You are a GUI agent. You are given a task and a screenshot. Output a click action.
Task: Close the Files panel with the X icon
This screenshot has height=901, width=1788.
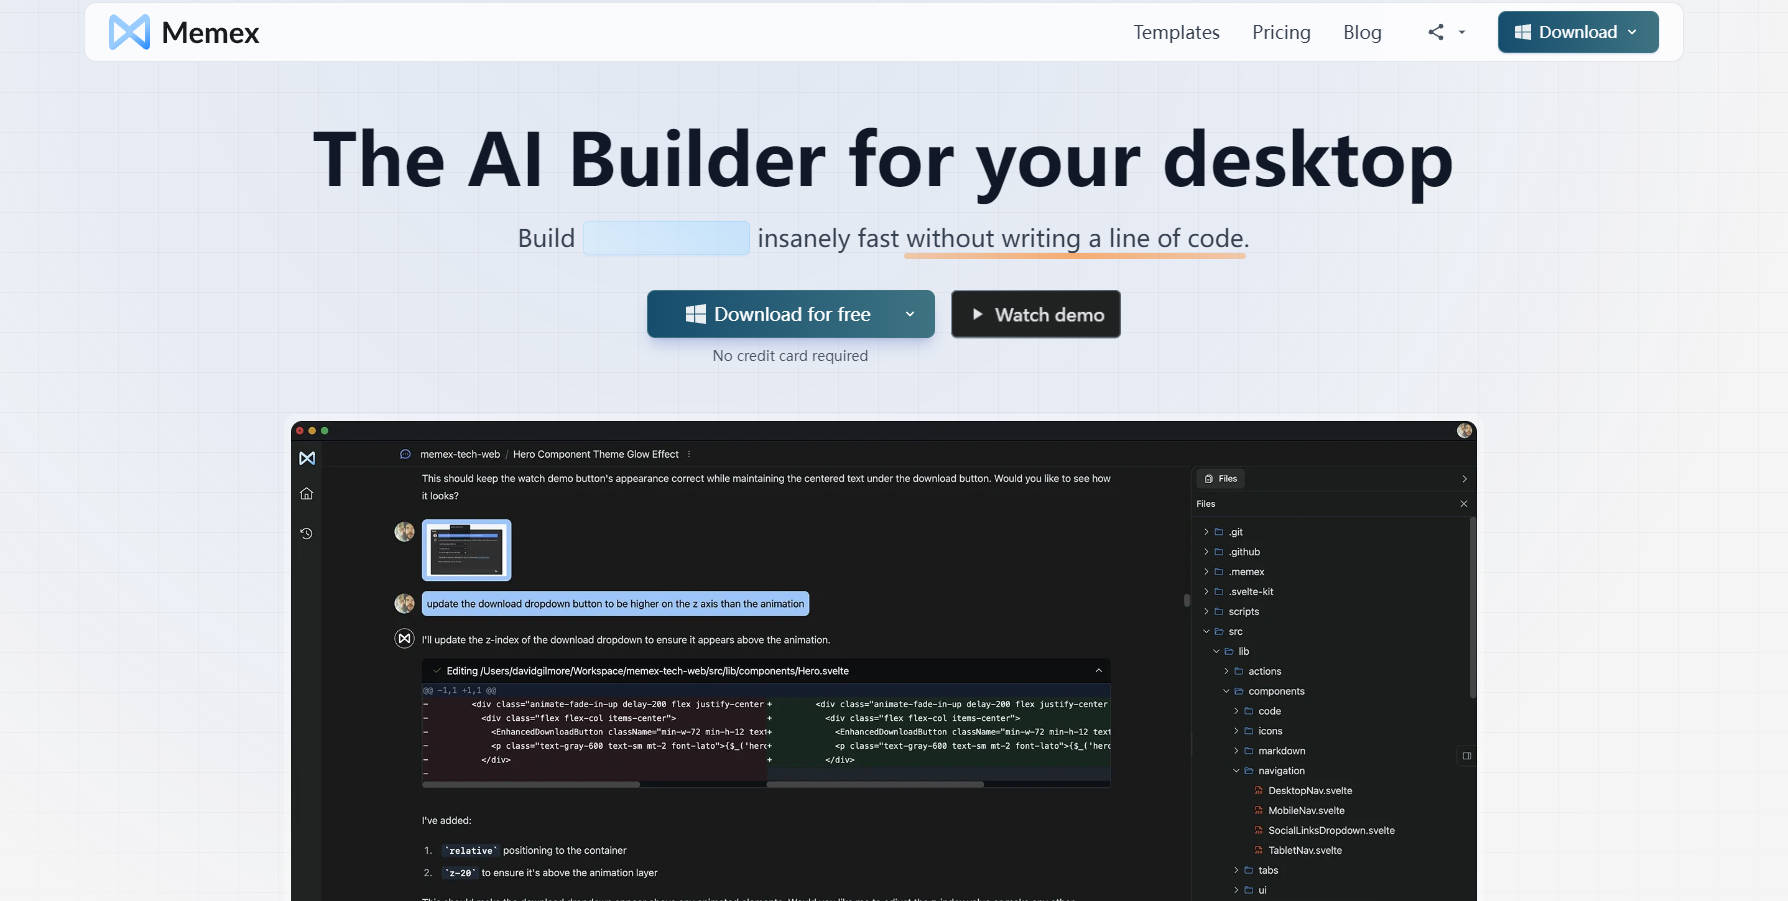tap(1463, 504)
